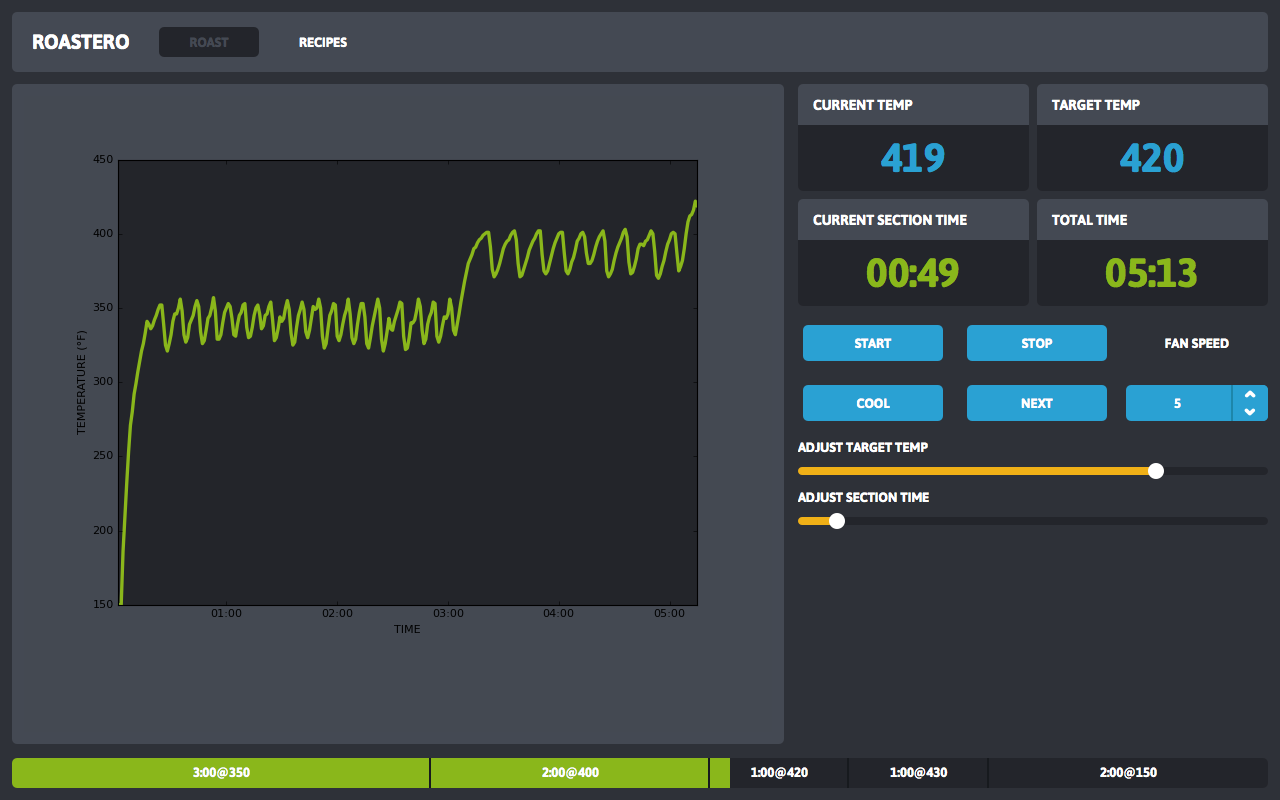This screenshot has height=800, width=1280.
Task: Click the Adjust Section Time label
Action: coord(864,497)
